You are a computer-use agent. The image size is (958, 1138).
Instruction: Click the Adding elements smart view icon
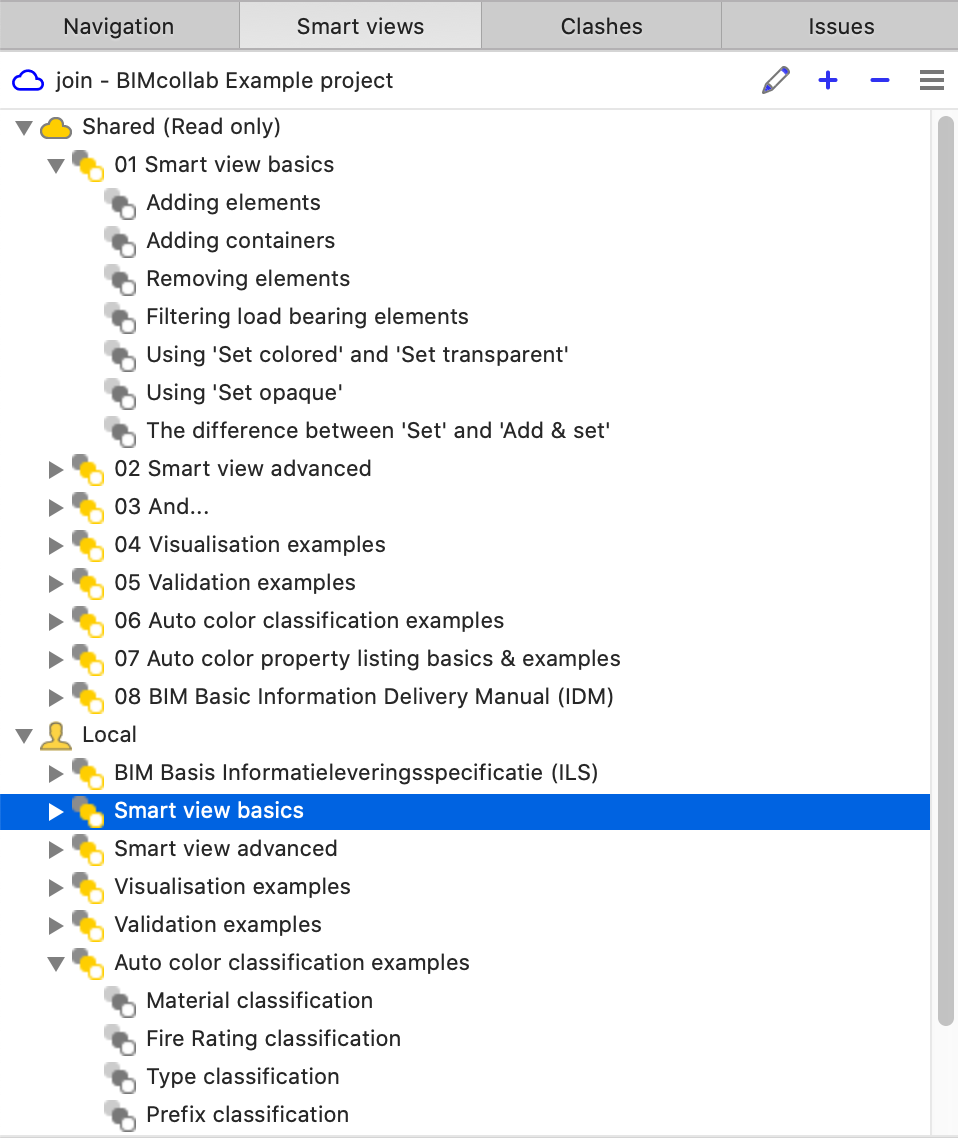click(x=120, y=204)
